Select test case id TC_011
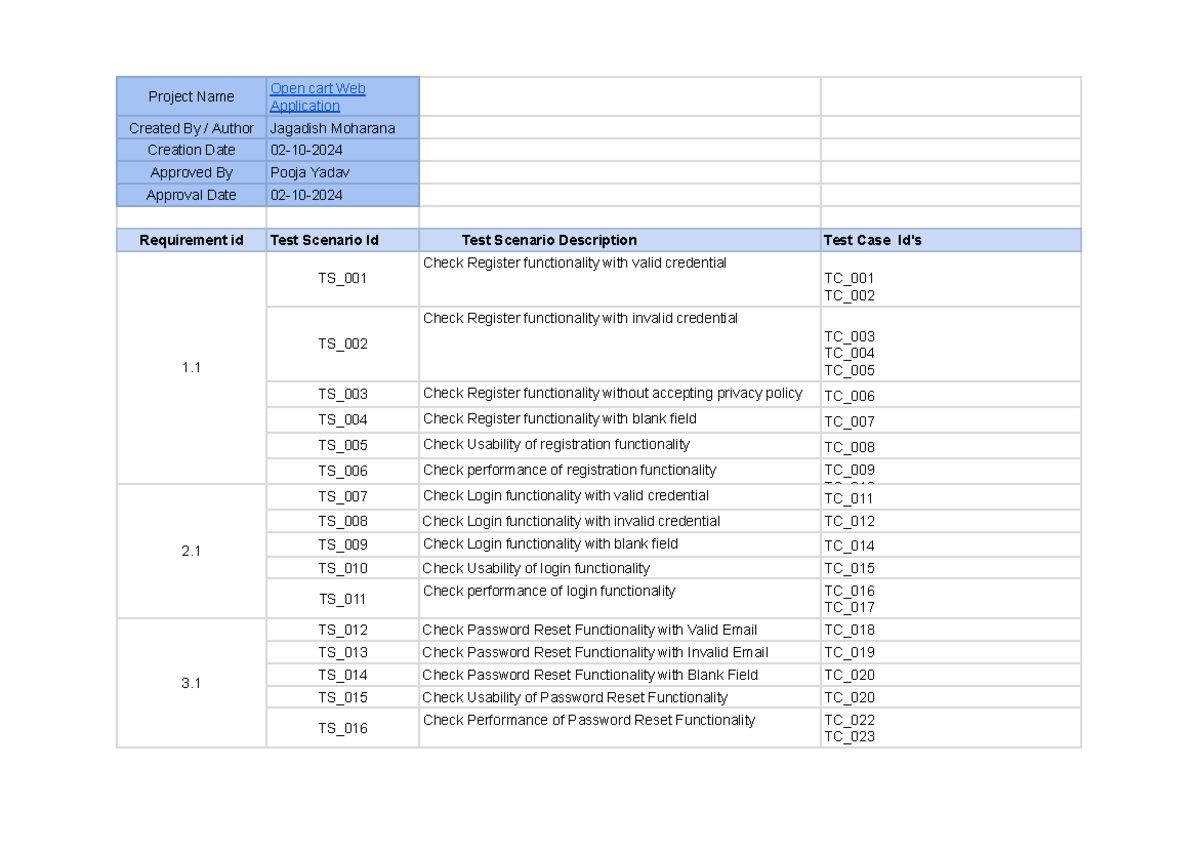The width and height of the screenshot is (1200, 849). 849,499
